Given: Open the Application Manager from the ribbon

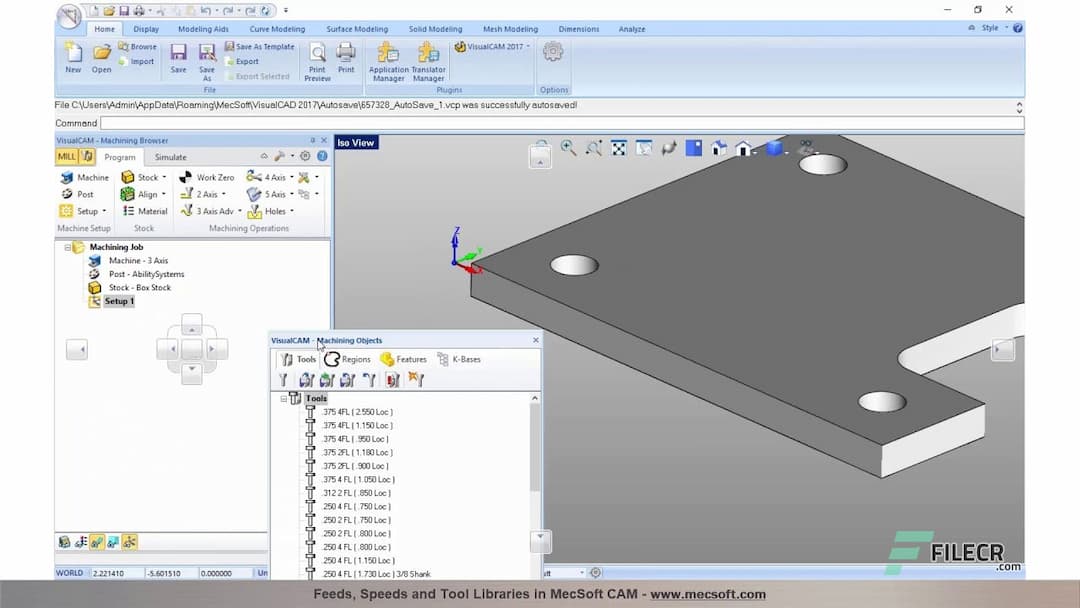Looking at the screenshot, I should [388, 58].
